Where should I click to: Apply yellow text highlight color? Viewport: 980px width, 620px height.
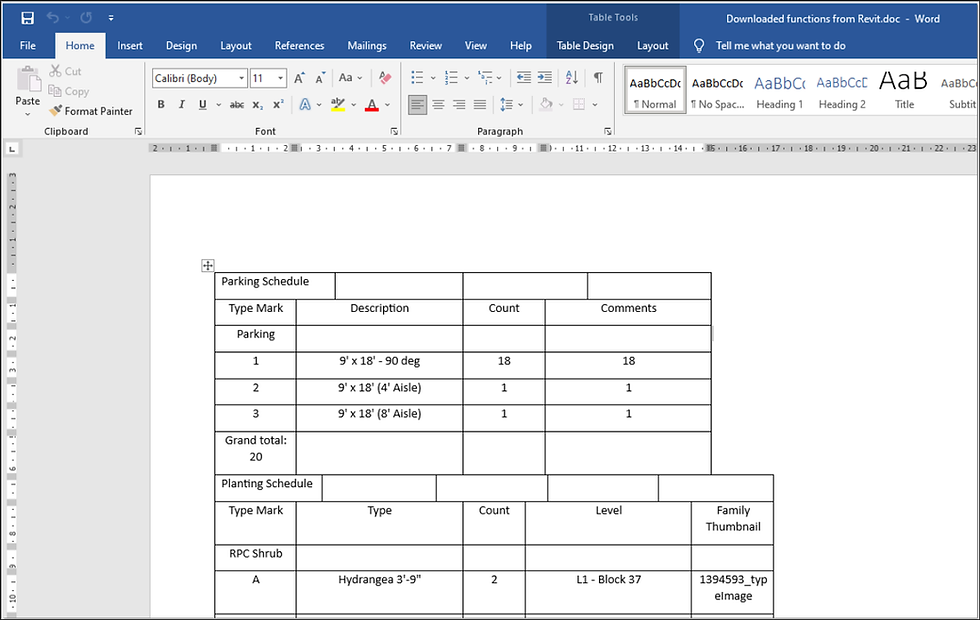pos(338,104)
